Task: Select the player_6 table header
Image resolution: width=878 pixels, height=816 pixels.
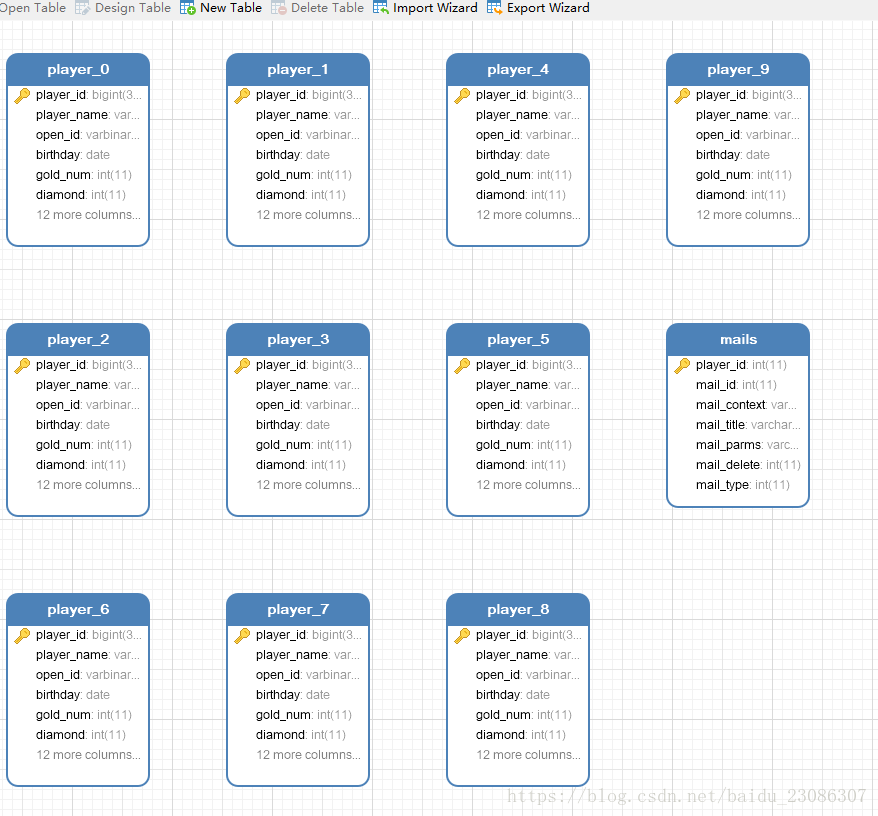Action: [x=78, y=609]
